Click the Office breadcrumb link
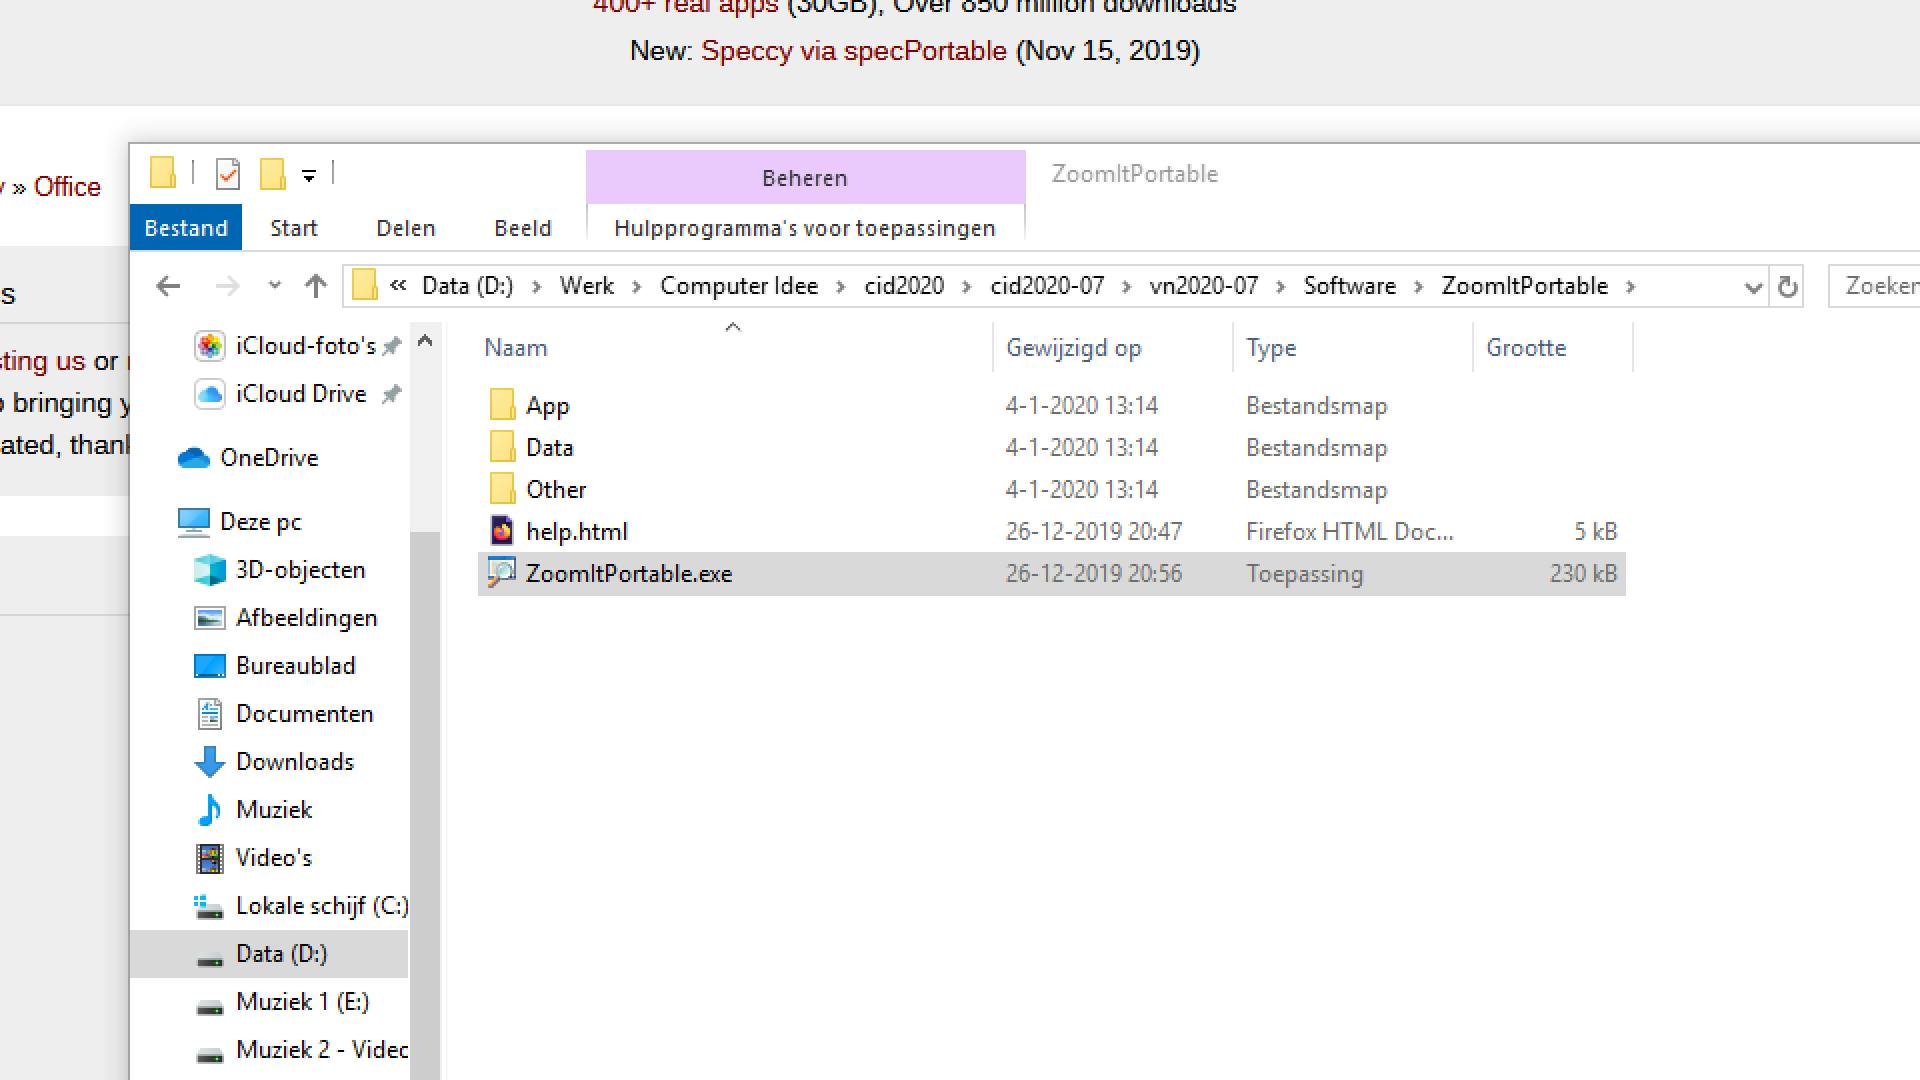Image resolution: width=1920 pixels, height=1080 pixels. (67, 187)
